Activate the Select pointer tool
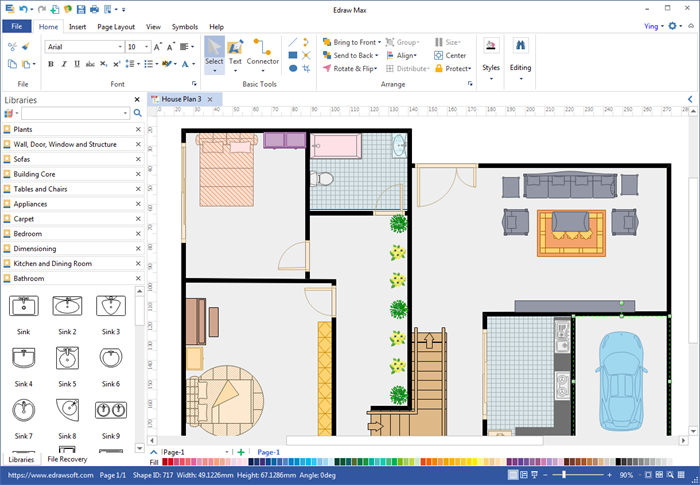This screenshot has width=700, height=485. [214, 53]
